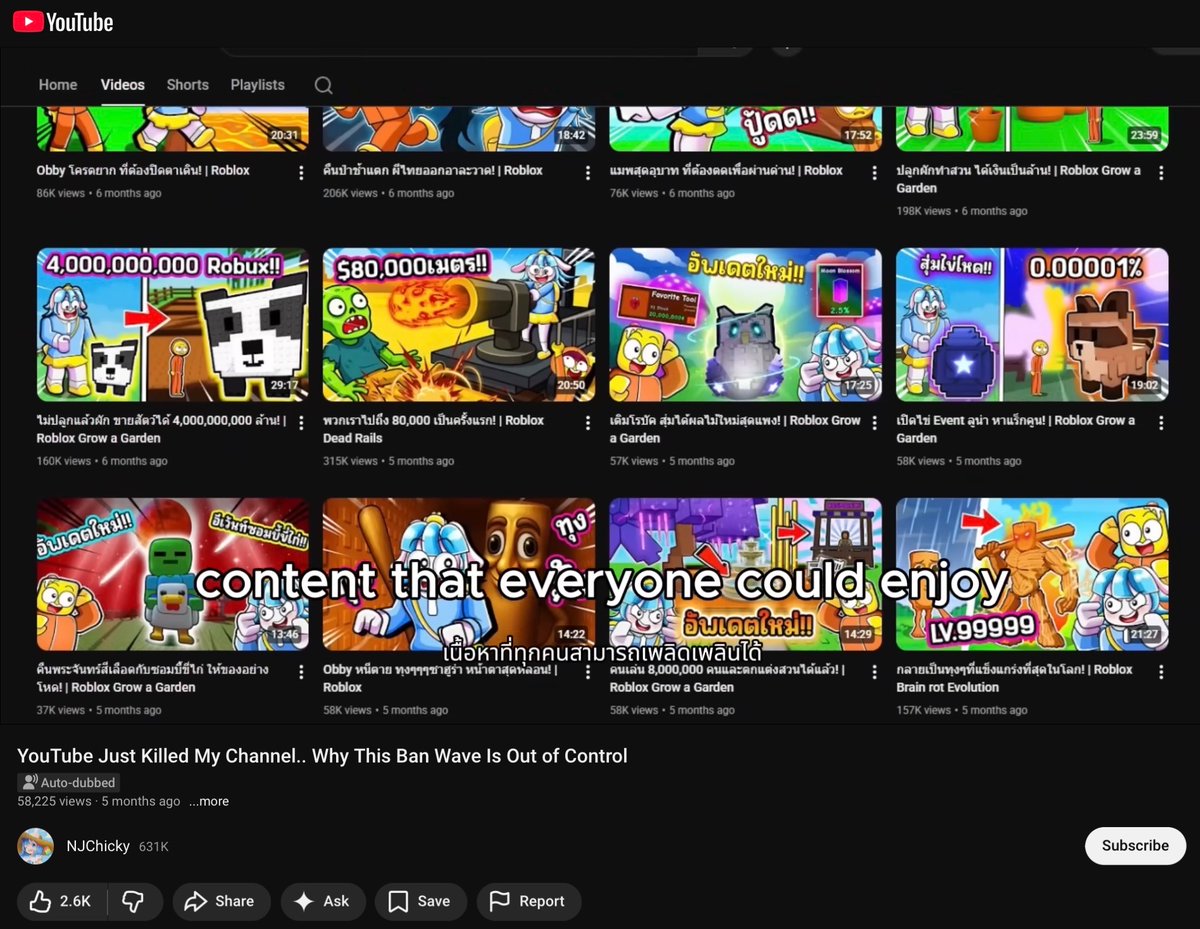Play the 13:46 zombie chicken thumbnail

173,574
